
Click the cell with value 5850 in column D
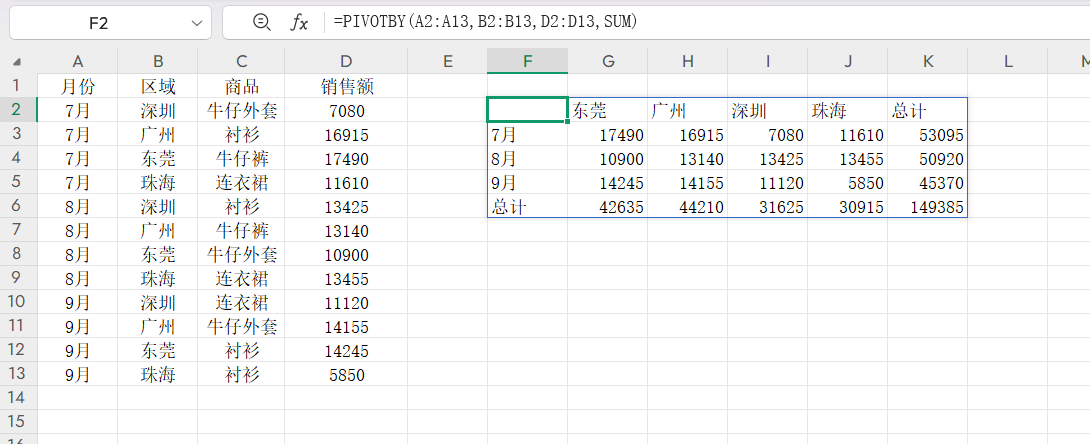tap(346, 375)
